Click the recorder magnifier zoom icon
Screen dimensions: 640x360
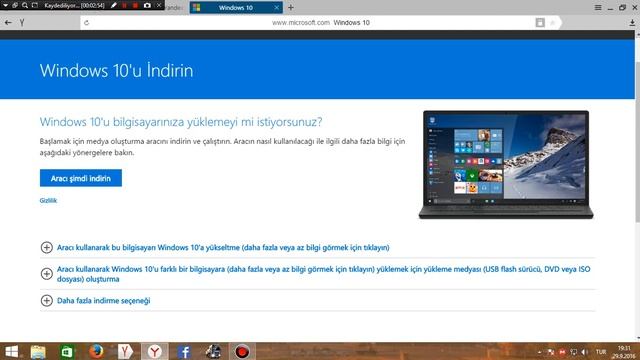25,5
